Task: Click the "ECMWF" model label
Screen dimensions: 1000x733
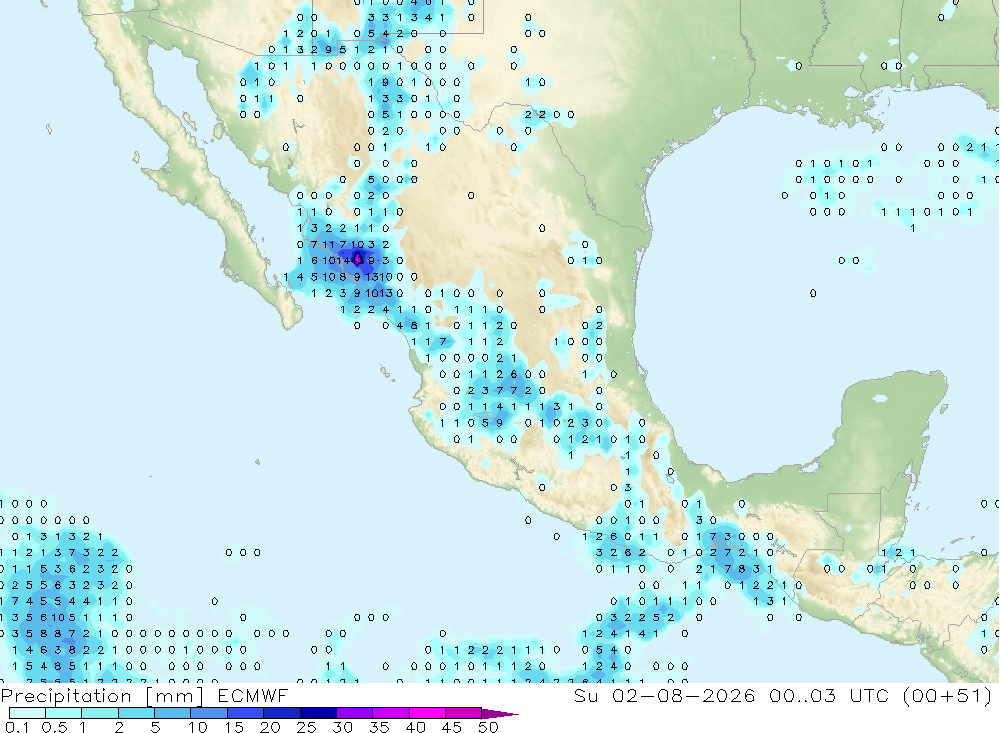Action: (253, 695)
